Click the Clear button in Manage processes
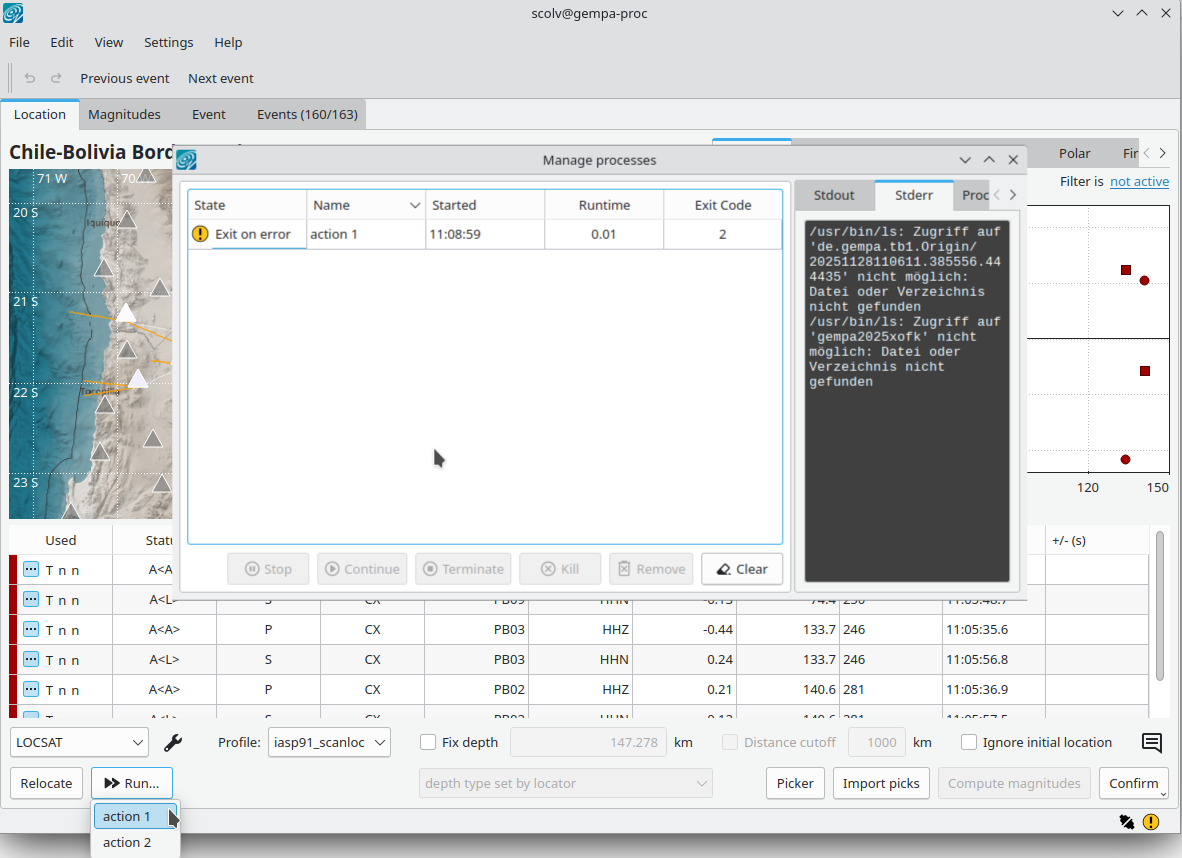The width and height of the screenshot is (1182, 858). 741,569
